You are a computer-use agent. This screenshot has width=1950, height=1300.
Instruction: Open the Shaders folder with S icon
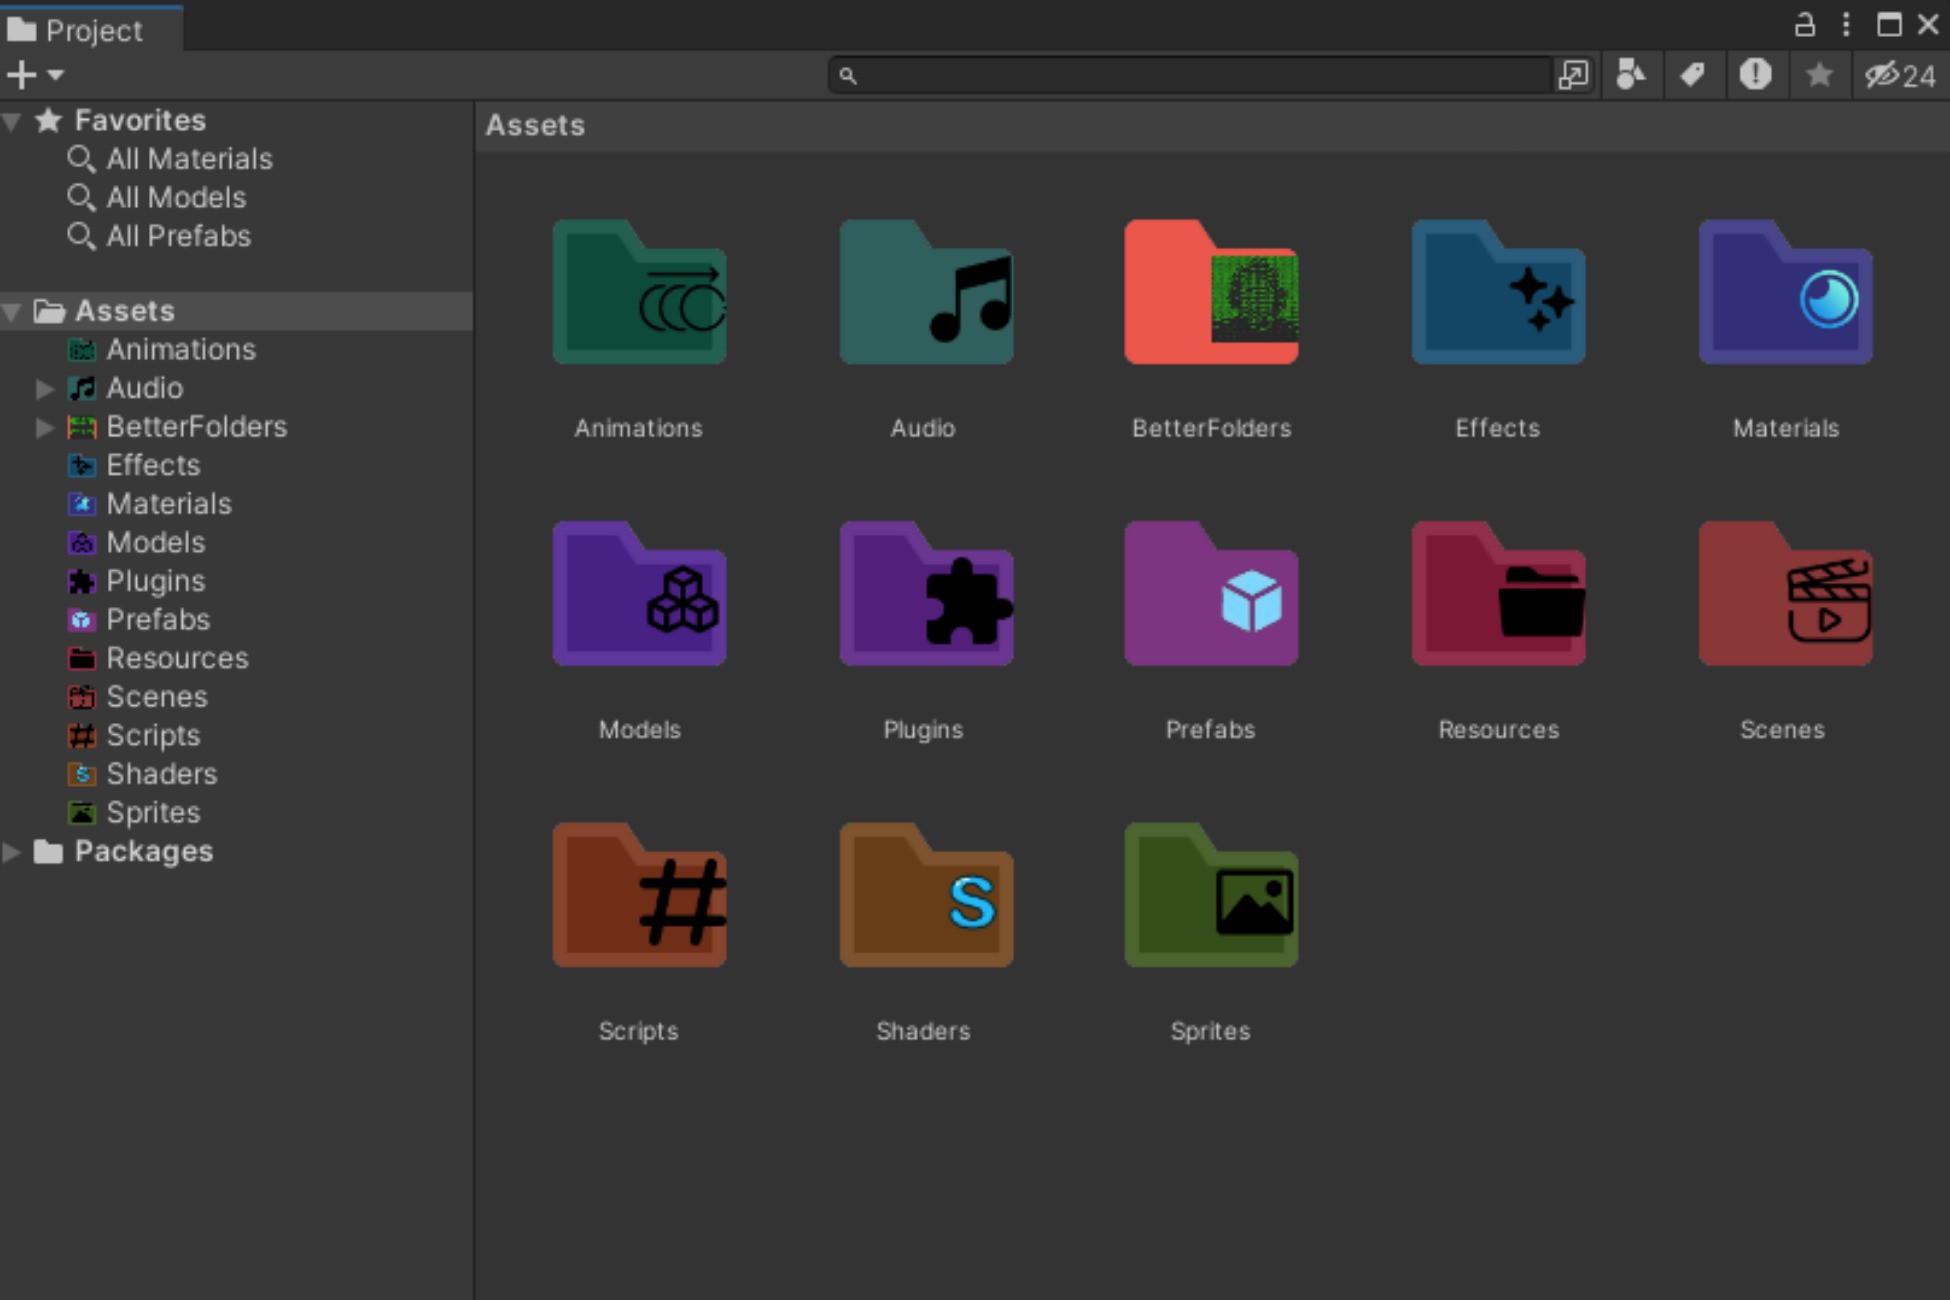coord(925,895)
